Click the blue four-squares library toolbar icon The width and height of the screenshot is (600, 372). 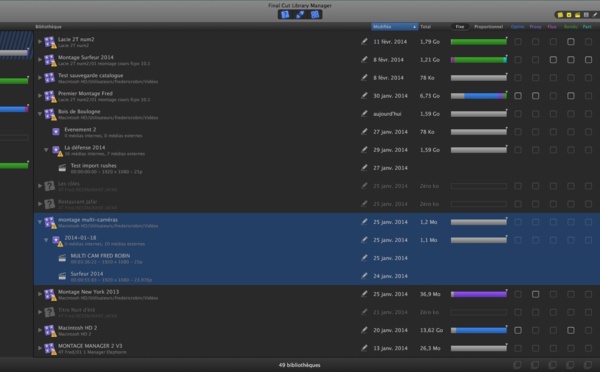pos(315,15)
